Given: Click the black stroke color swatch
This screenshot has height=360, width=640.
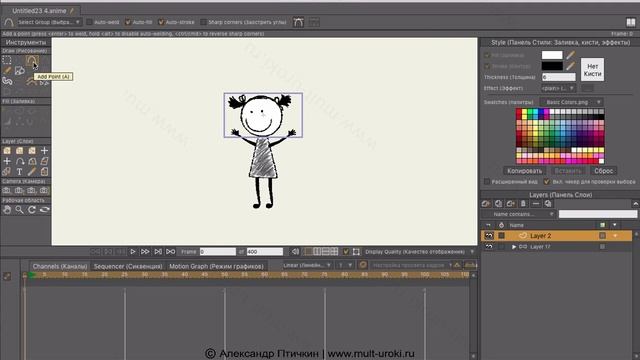Looking at the screenshot, I should [x=552, y=66].
